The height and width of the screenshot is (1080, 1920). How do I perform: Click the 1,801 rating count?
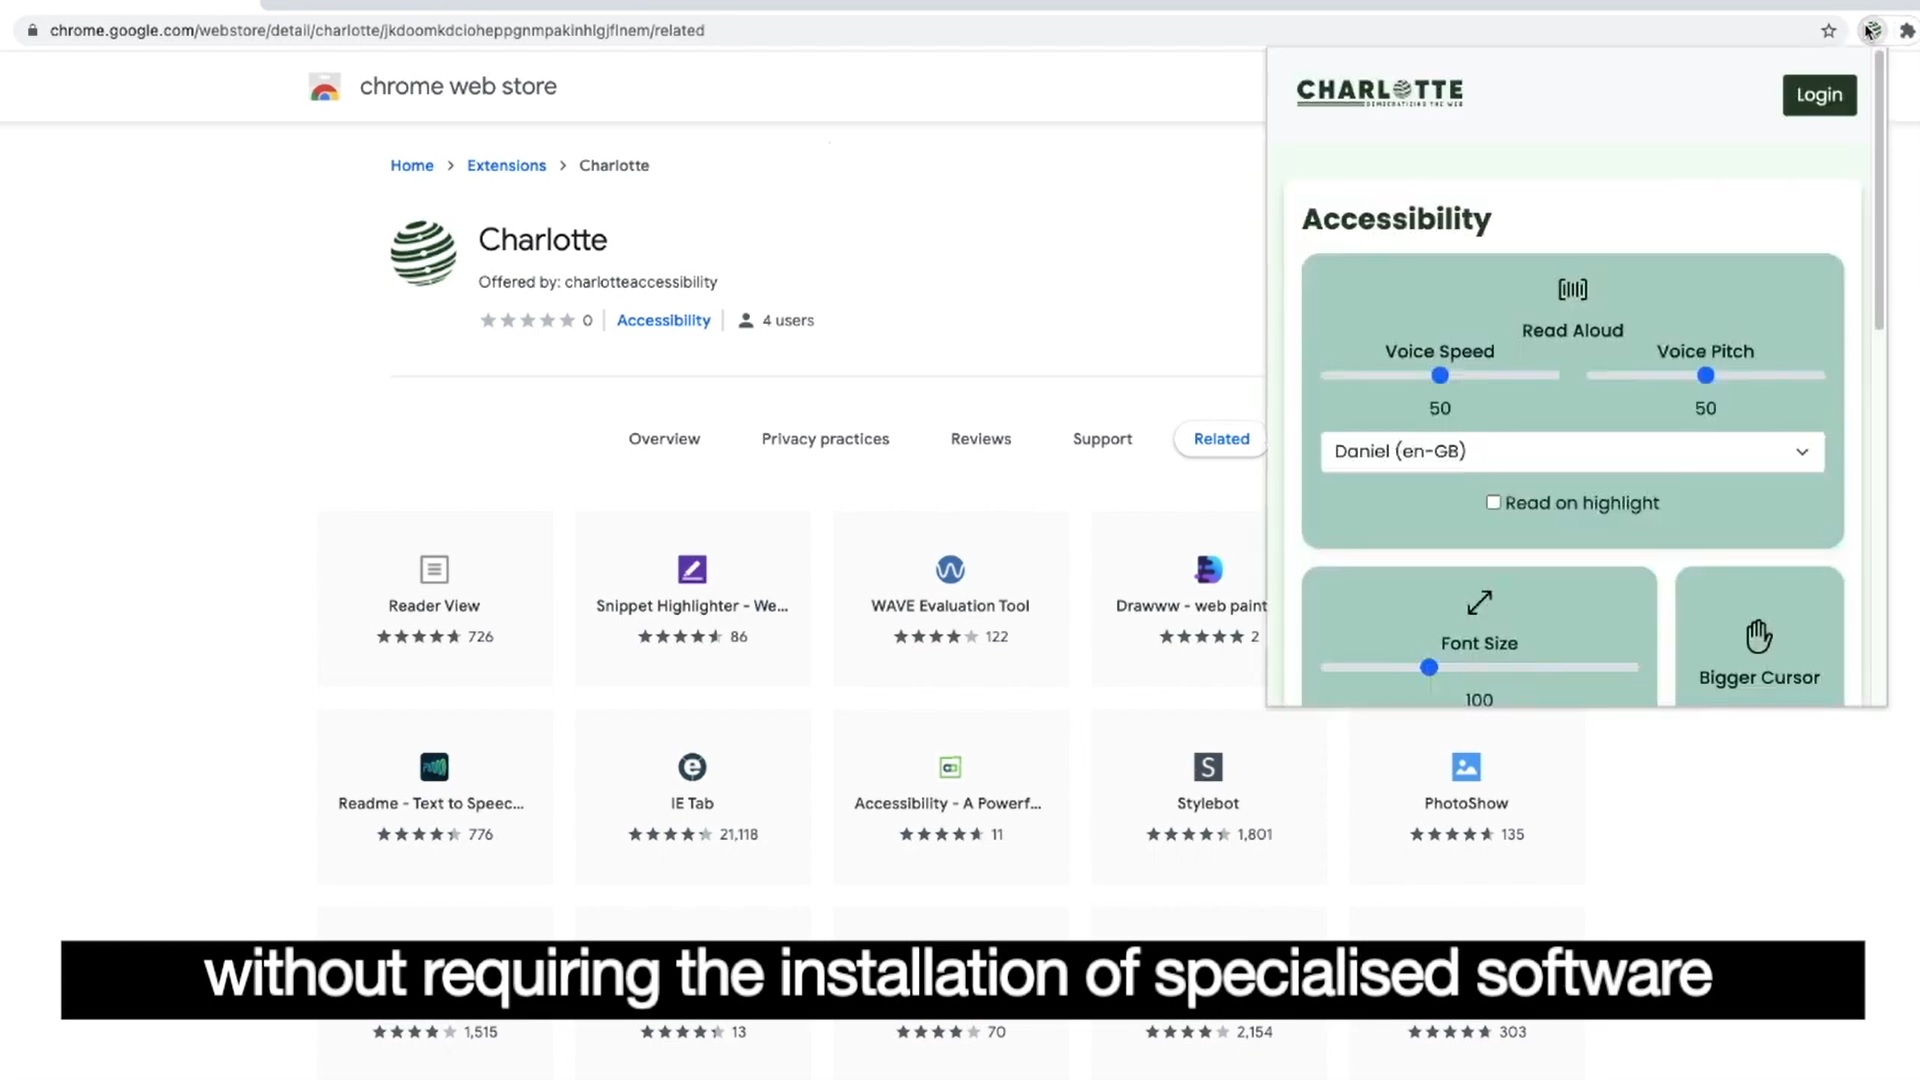click(x=1255, y=834)
